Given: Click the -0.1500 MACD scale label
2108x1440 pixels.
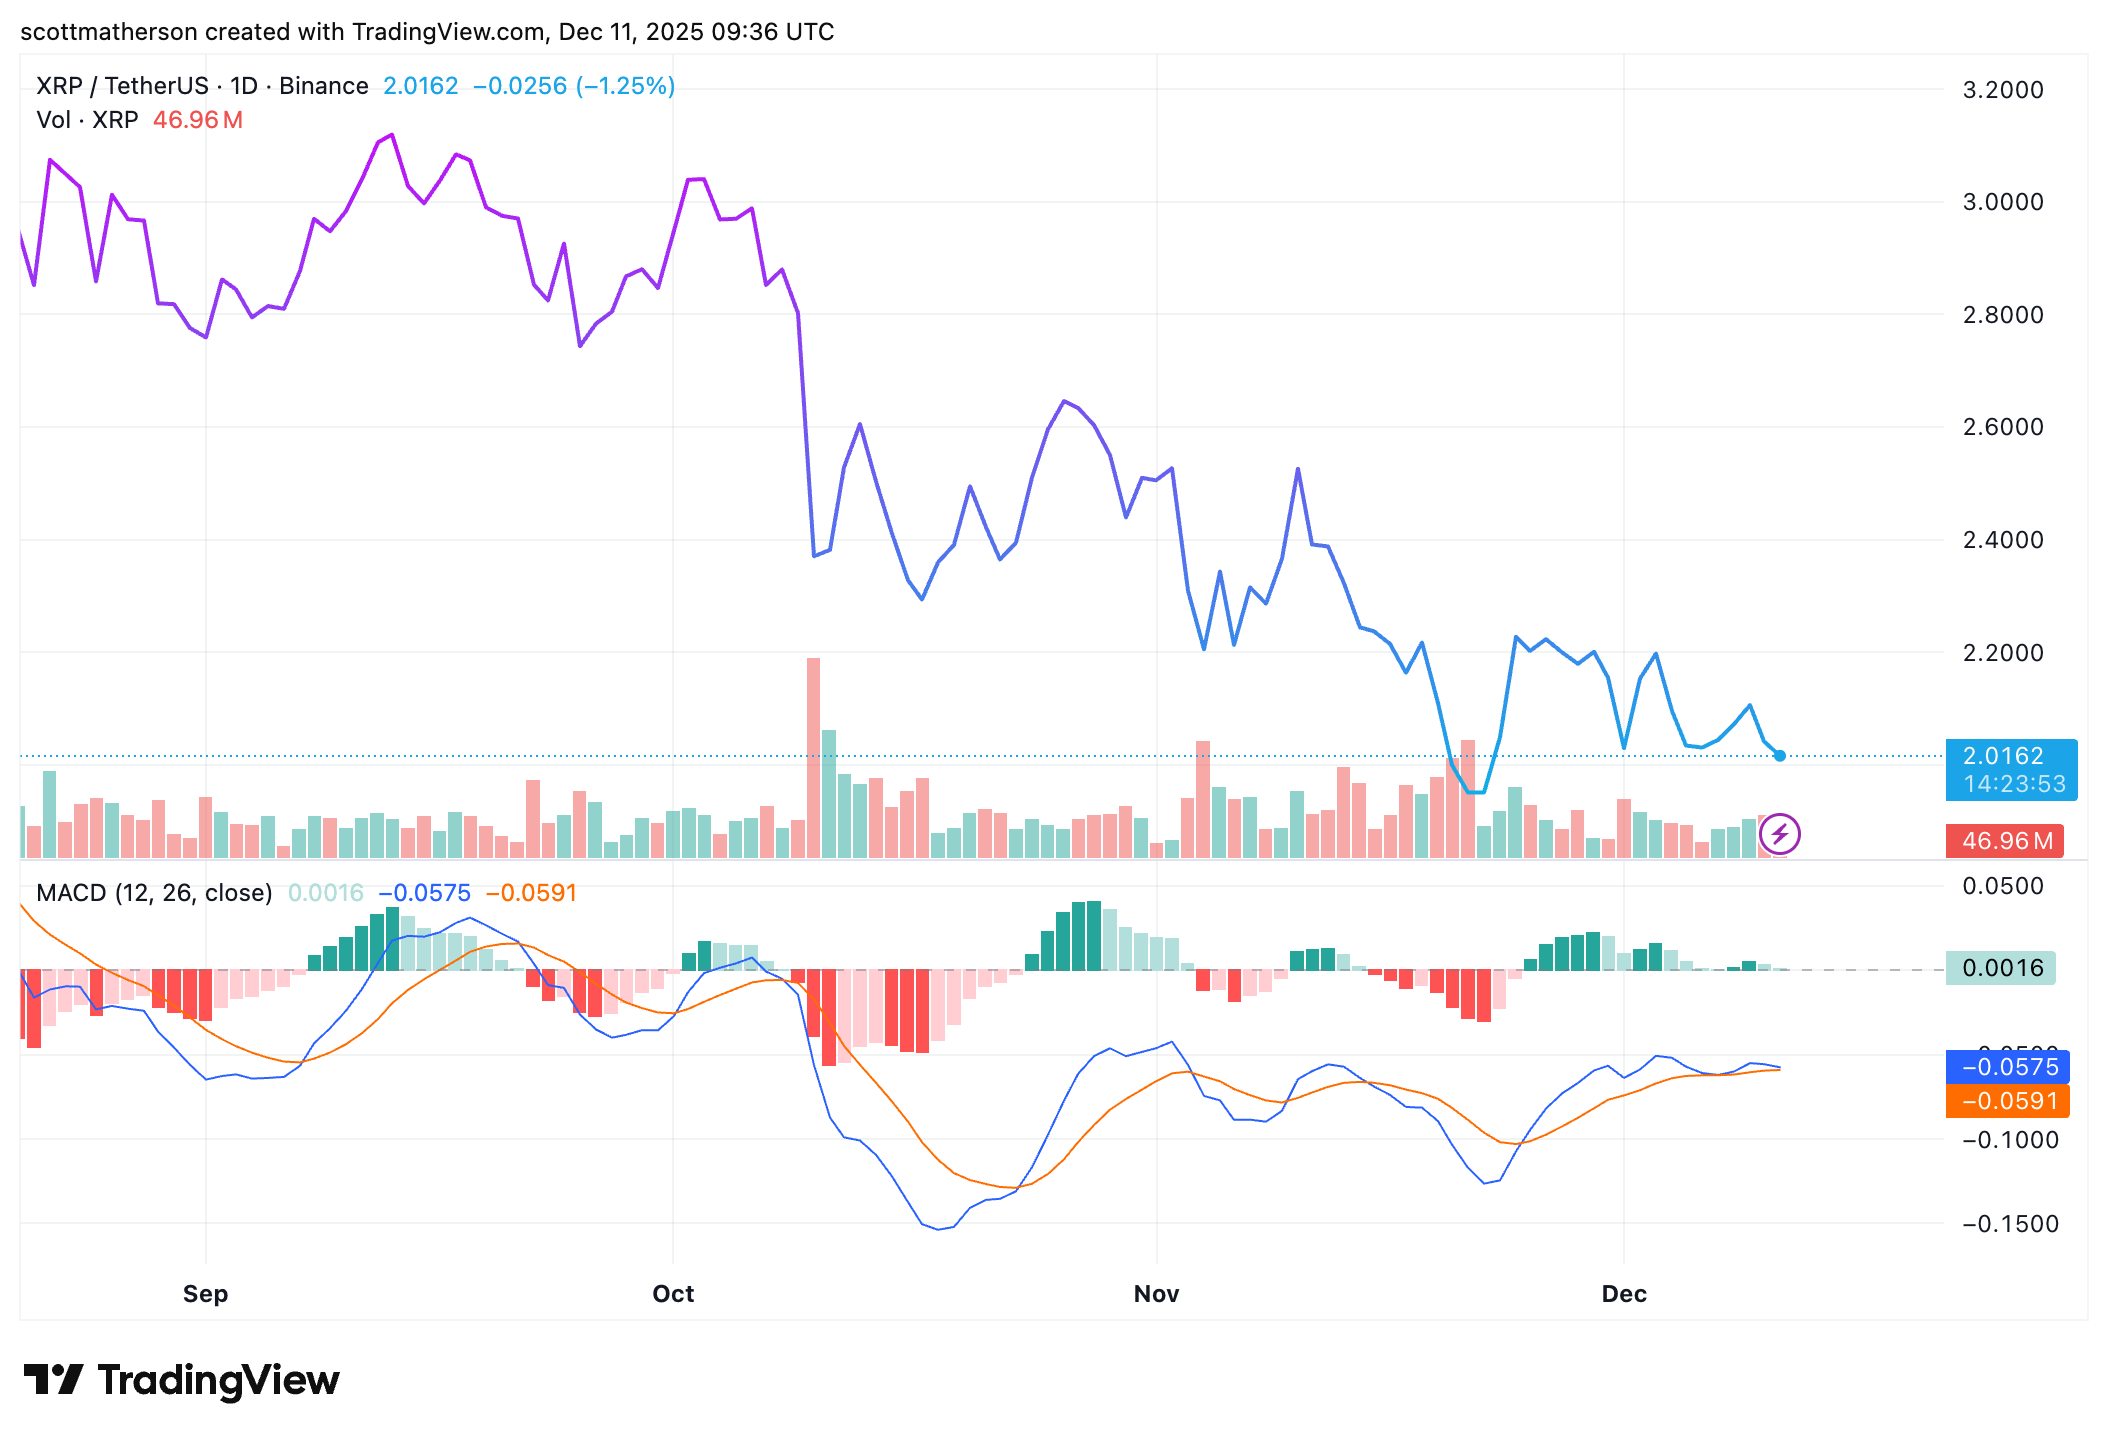Looking at the screenshot, I should point(2010,1224).
